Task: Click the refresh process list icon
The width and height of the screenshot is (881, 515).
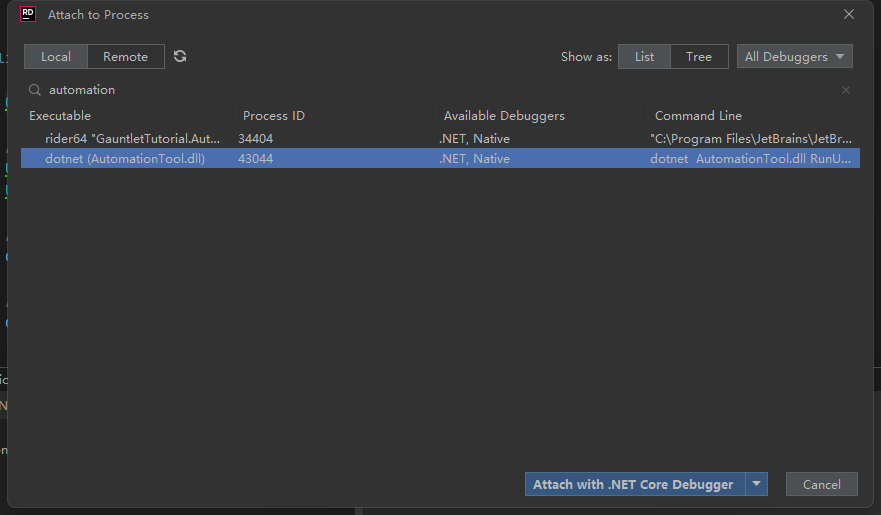Action: (180, 57)
